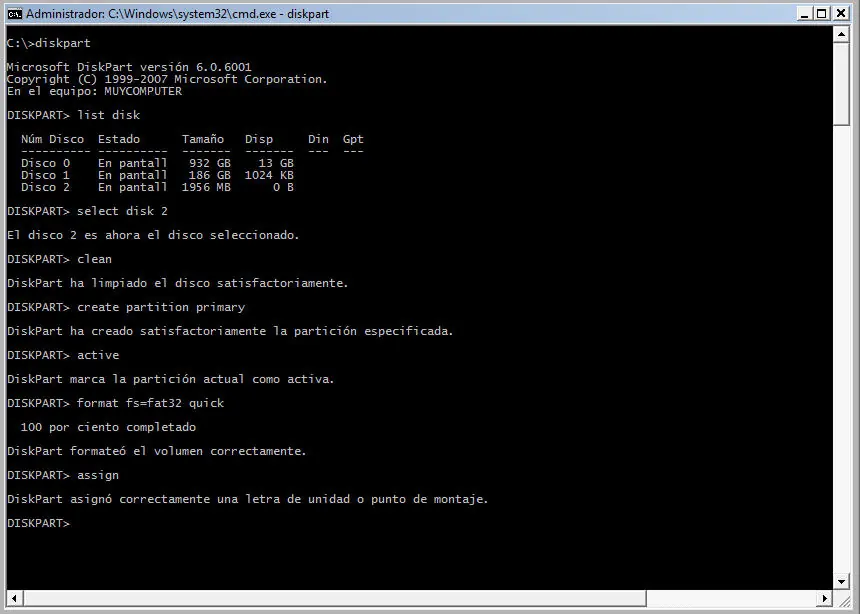Maximize the cmd.exe diskpart window
The height and width of the screenshot is (614, 860).
coord(822,14)
